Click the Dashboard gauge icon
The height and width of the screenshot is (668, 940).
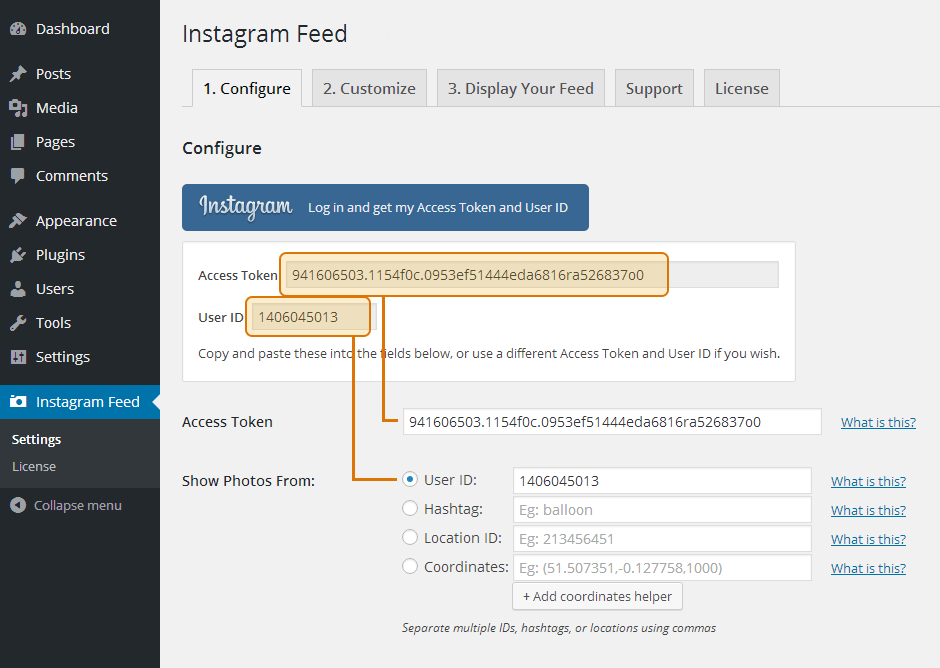(18, 29)
